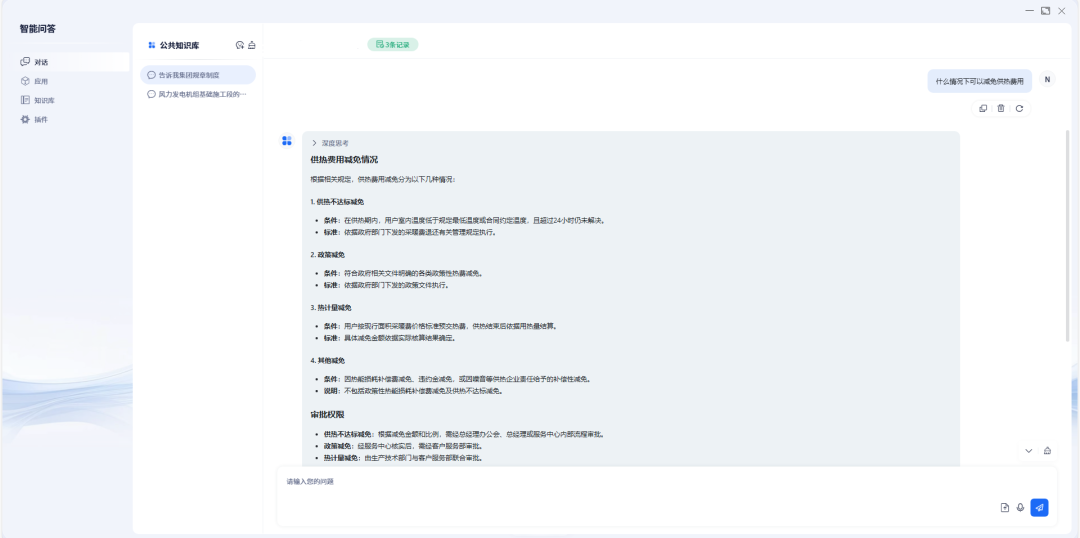The image size is (1080, 538).
Task: Click the N user avatar
Action: pyautogui.click(x=1047, y=80)
